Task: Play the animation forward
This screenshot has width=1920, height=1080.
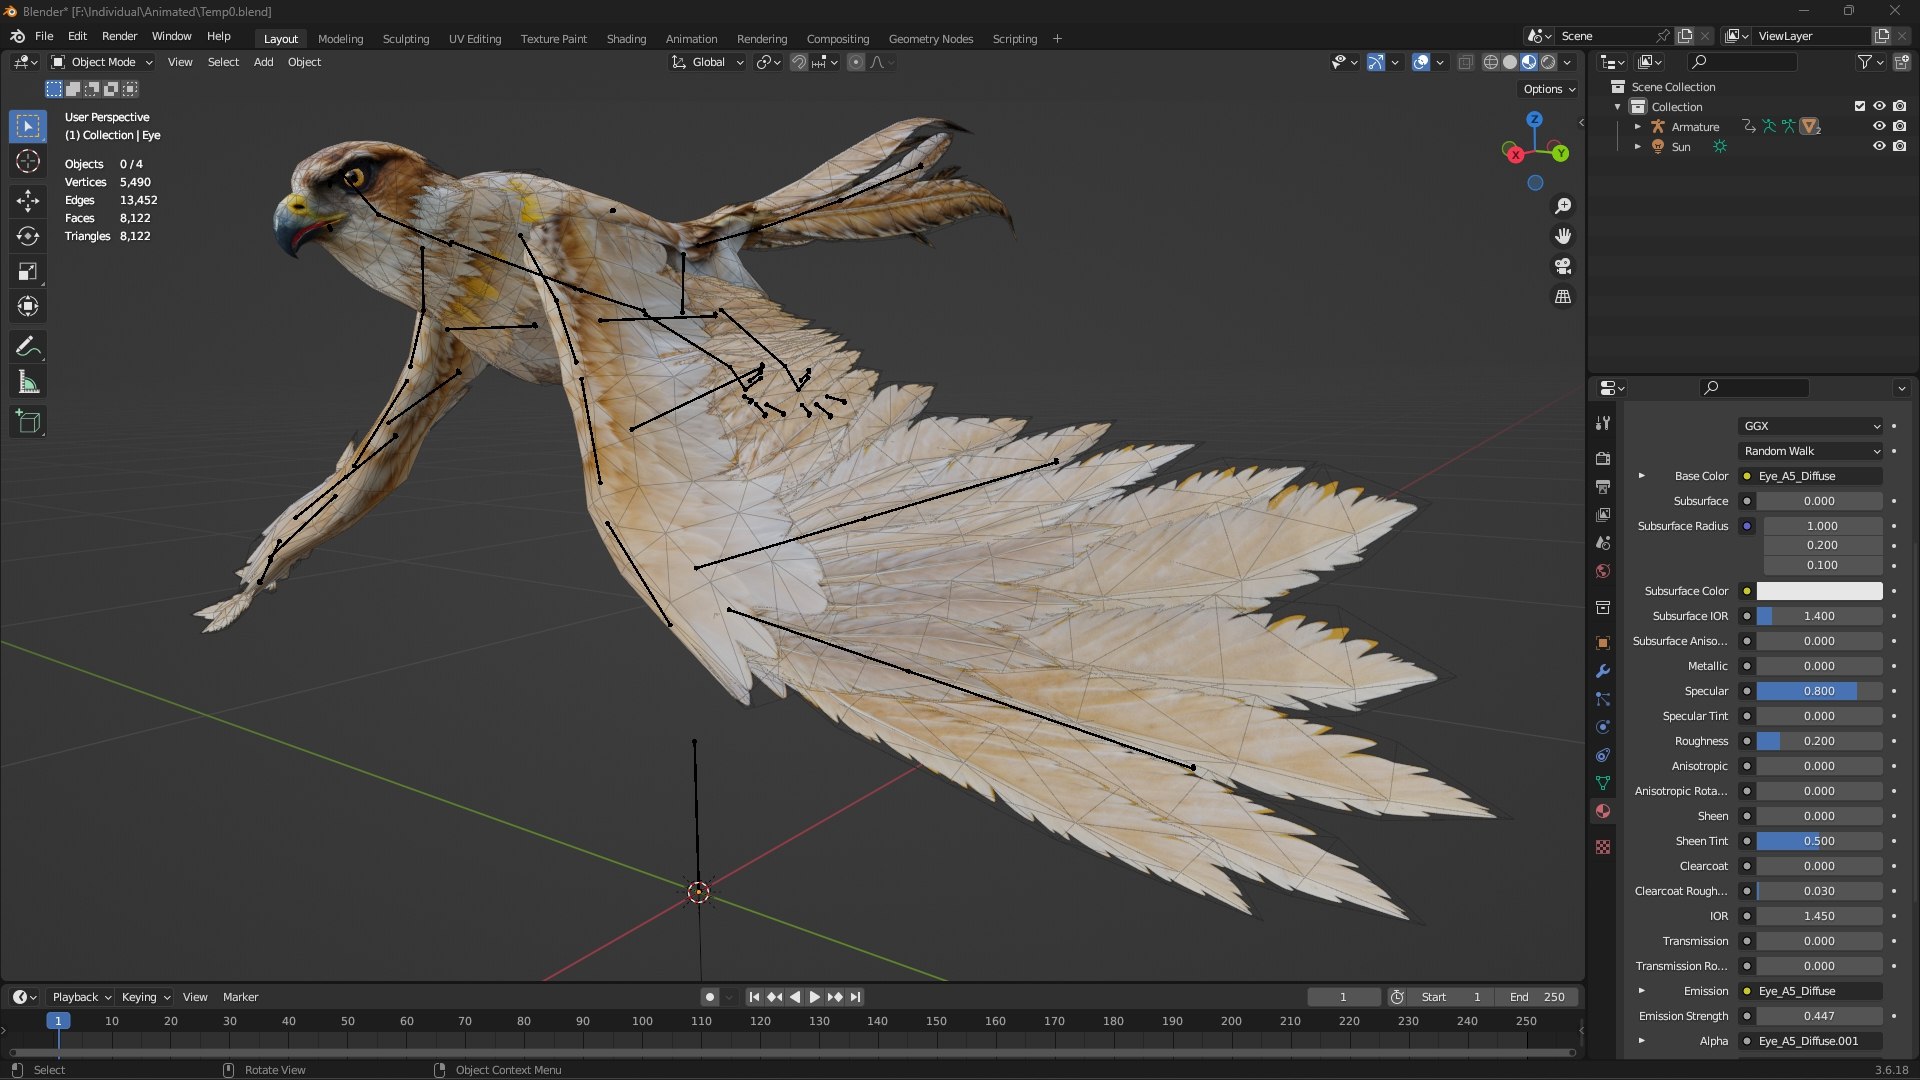Action: click(x=814, y=997)
